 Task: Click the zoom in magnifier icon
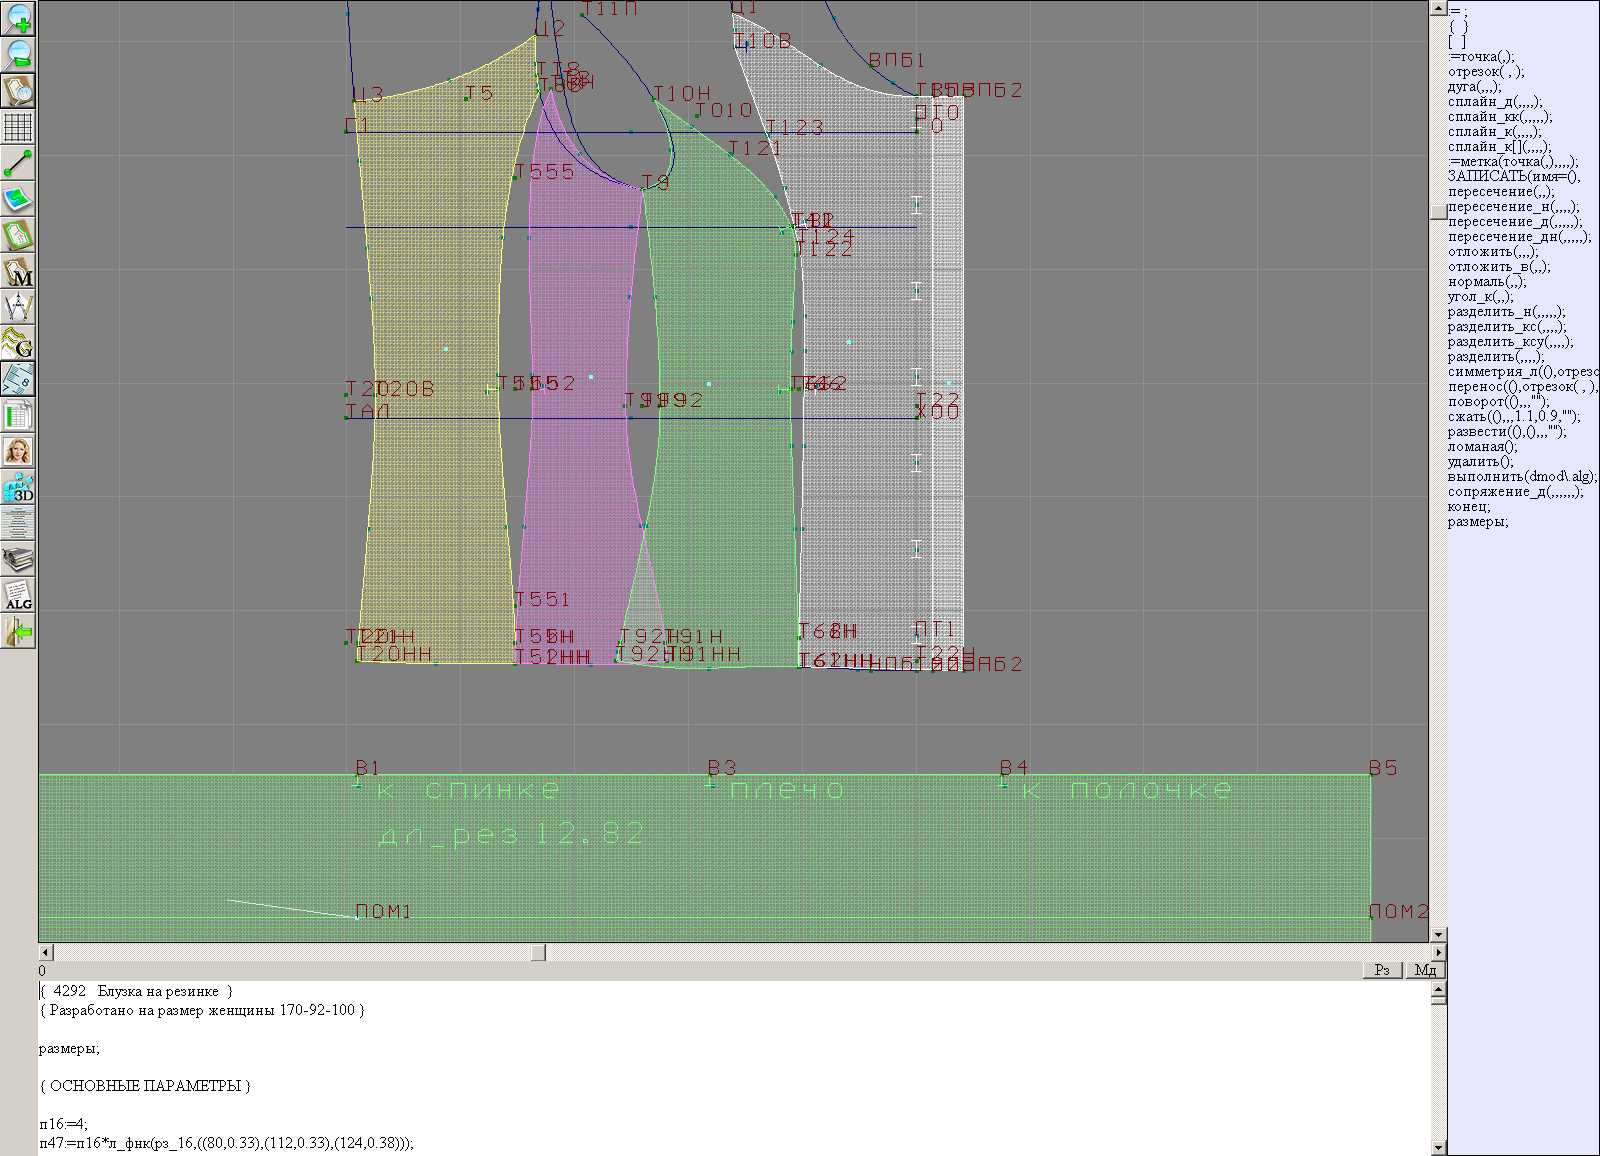[x=18, y=18]
